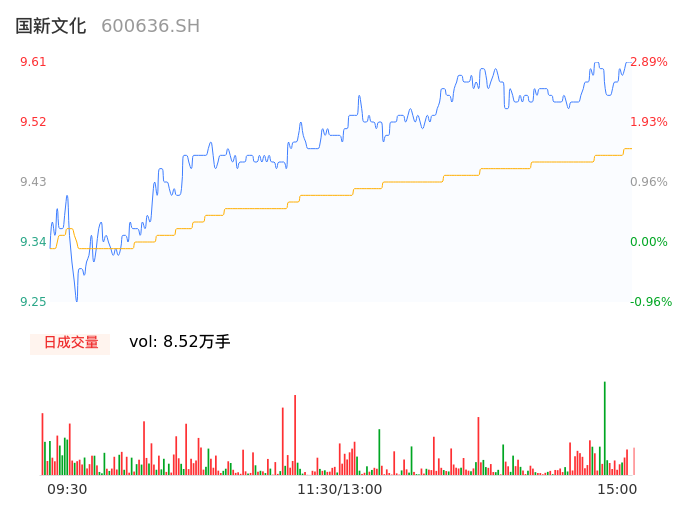Click the vol: 8.52万手 volume readout
686x524 pixels.
click(x=180, y=342)
